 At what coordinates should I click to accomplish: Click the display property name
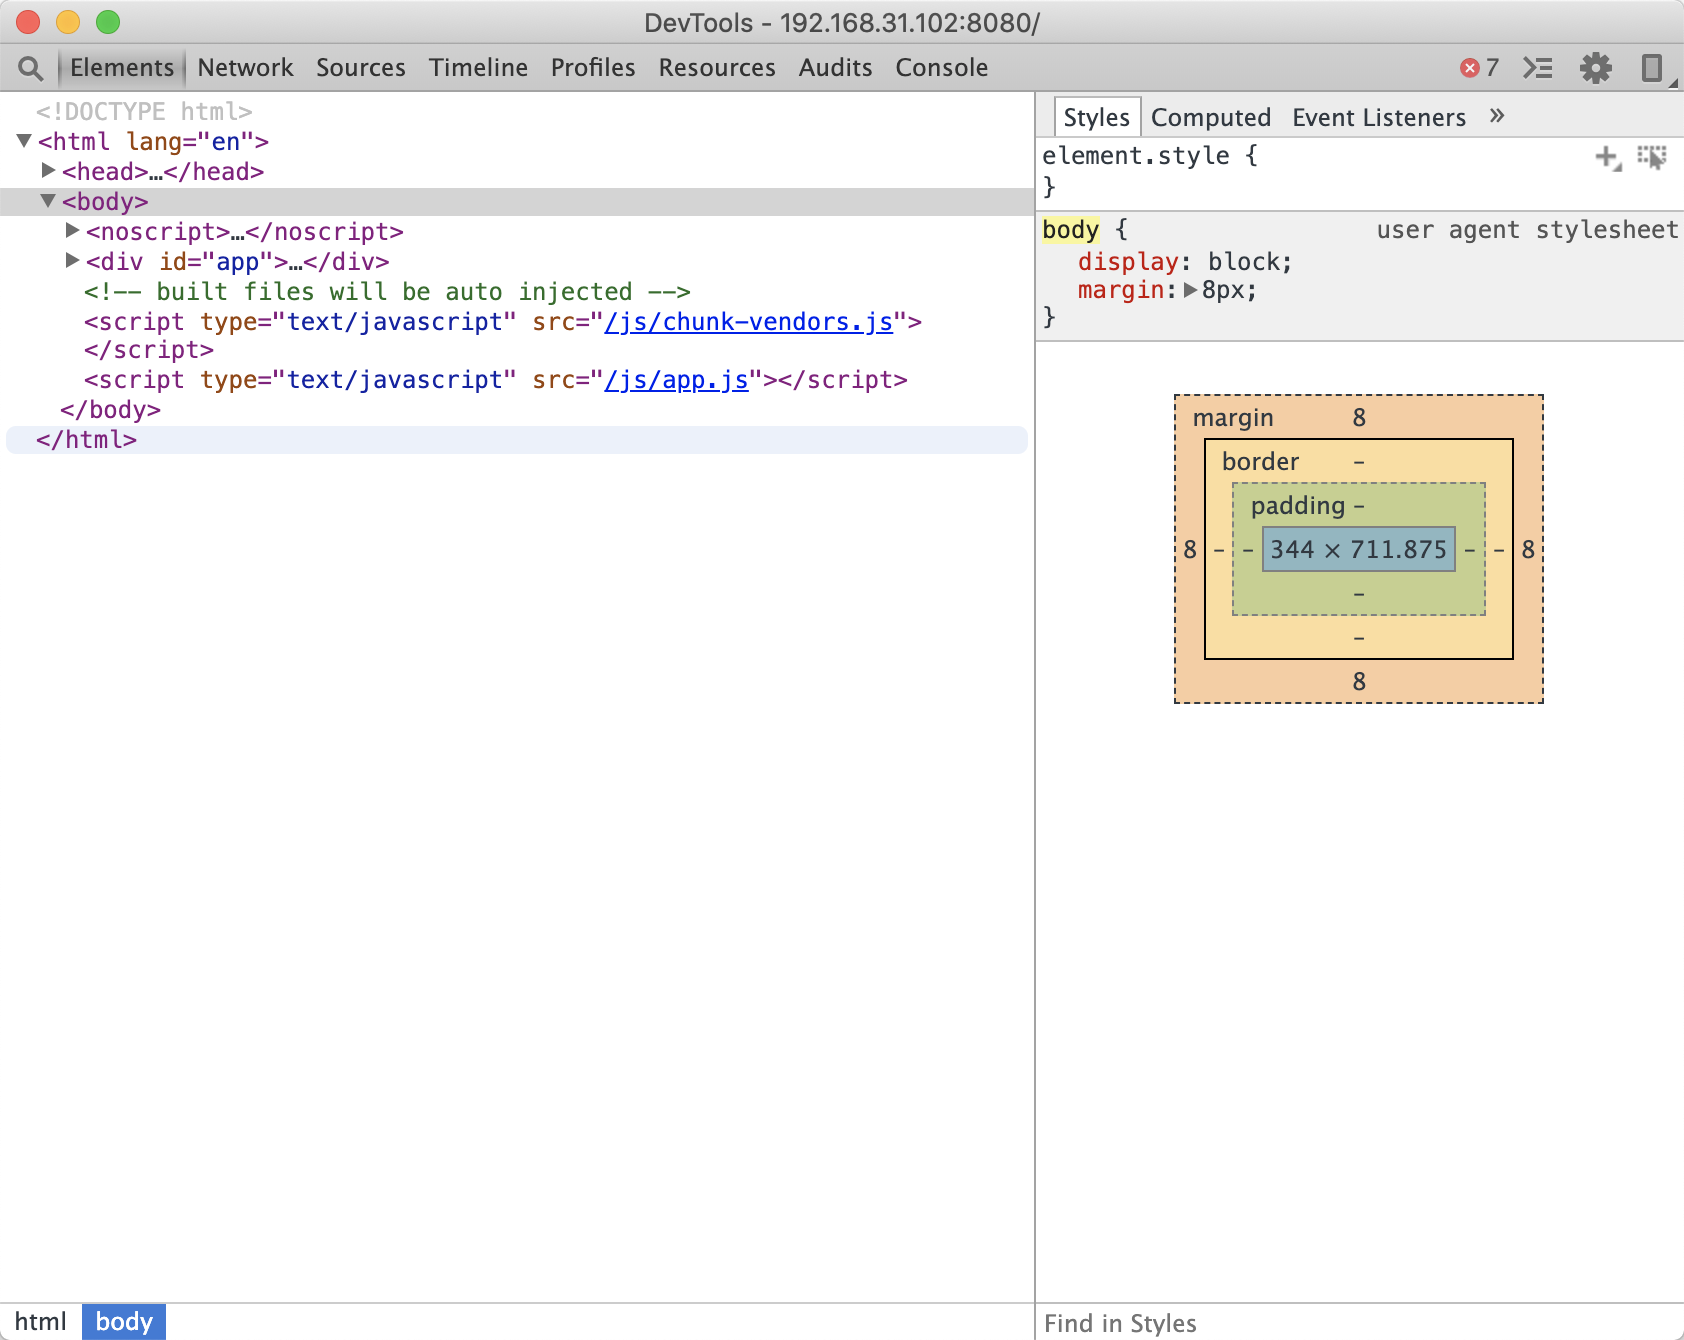coord(1128,262)
